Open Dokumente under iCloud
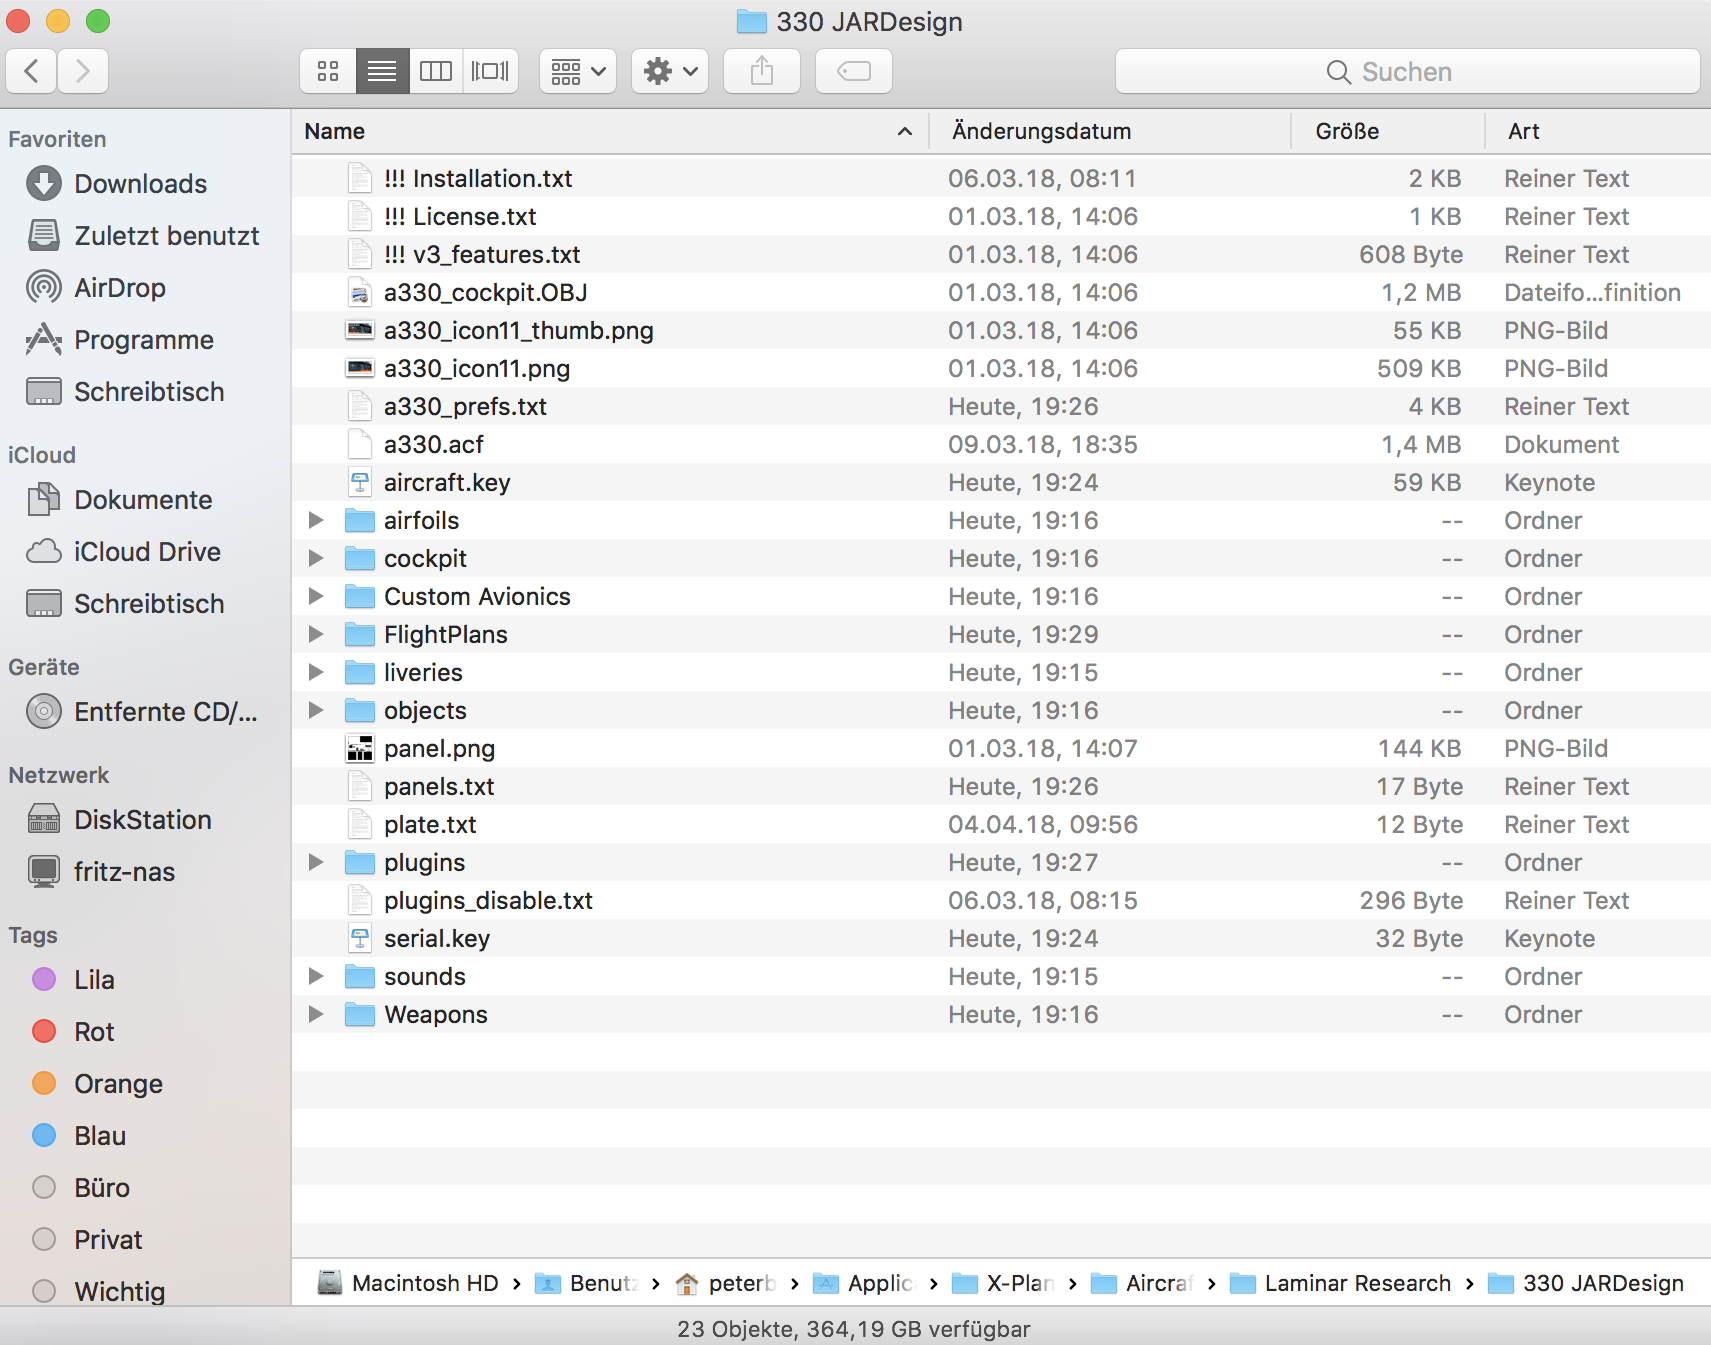1711x1345 pixels. pyautogui.click(x=120, y=500)
